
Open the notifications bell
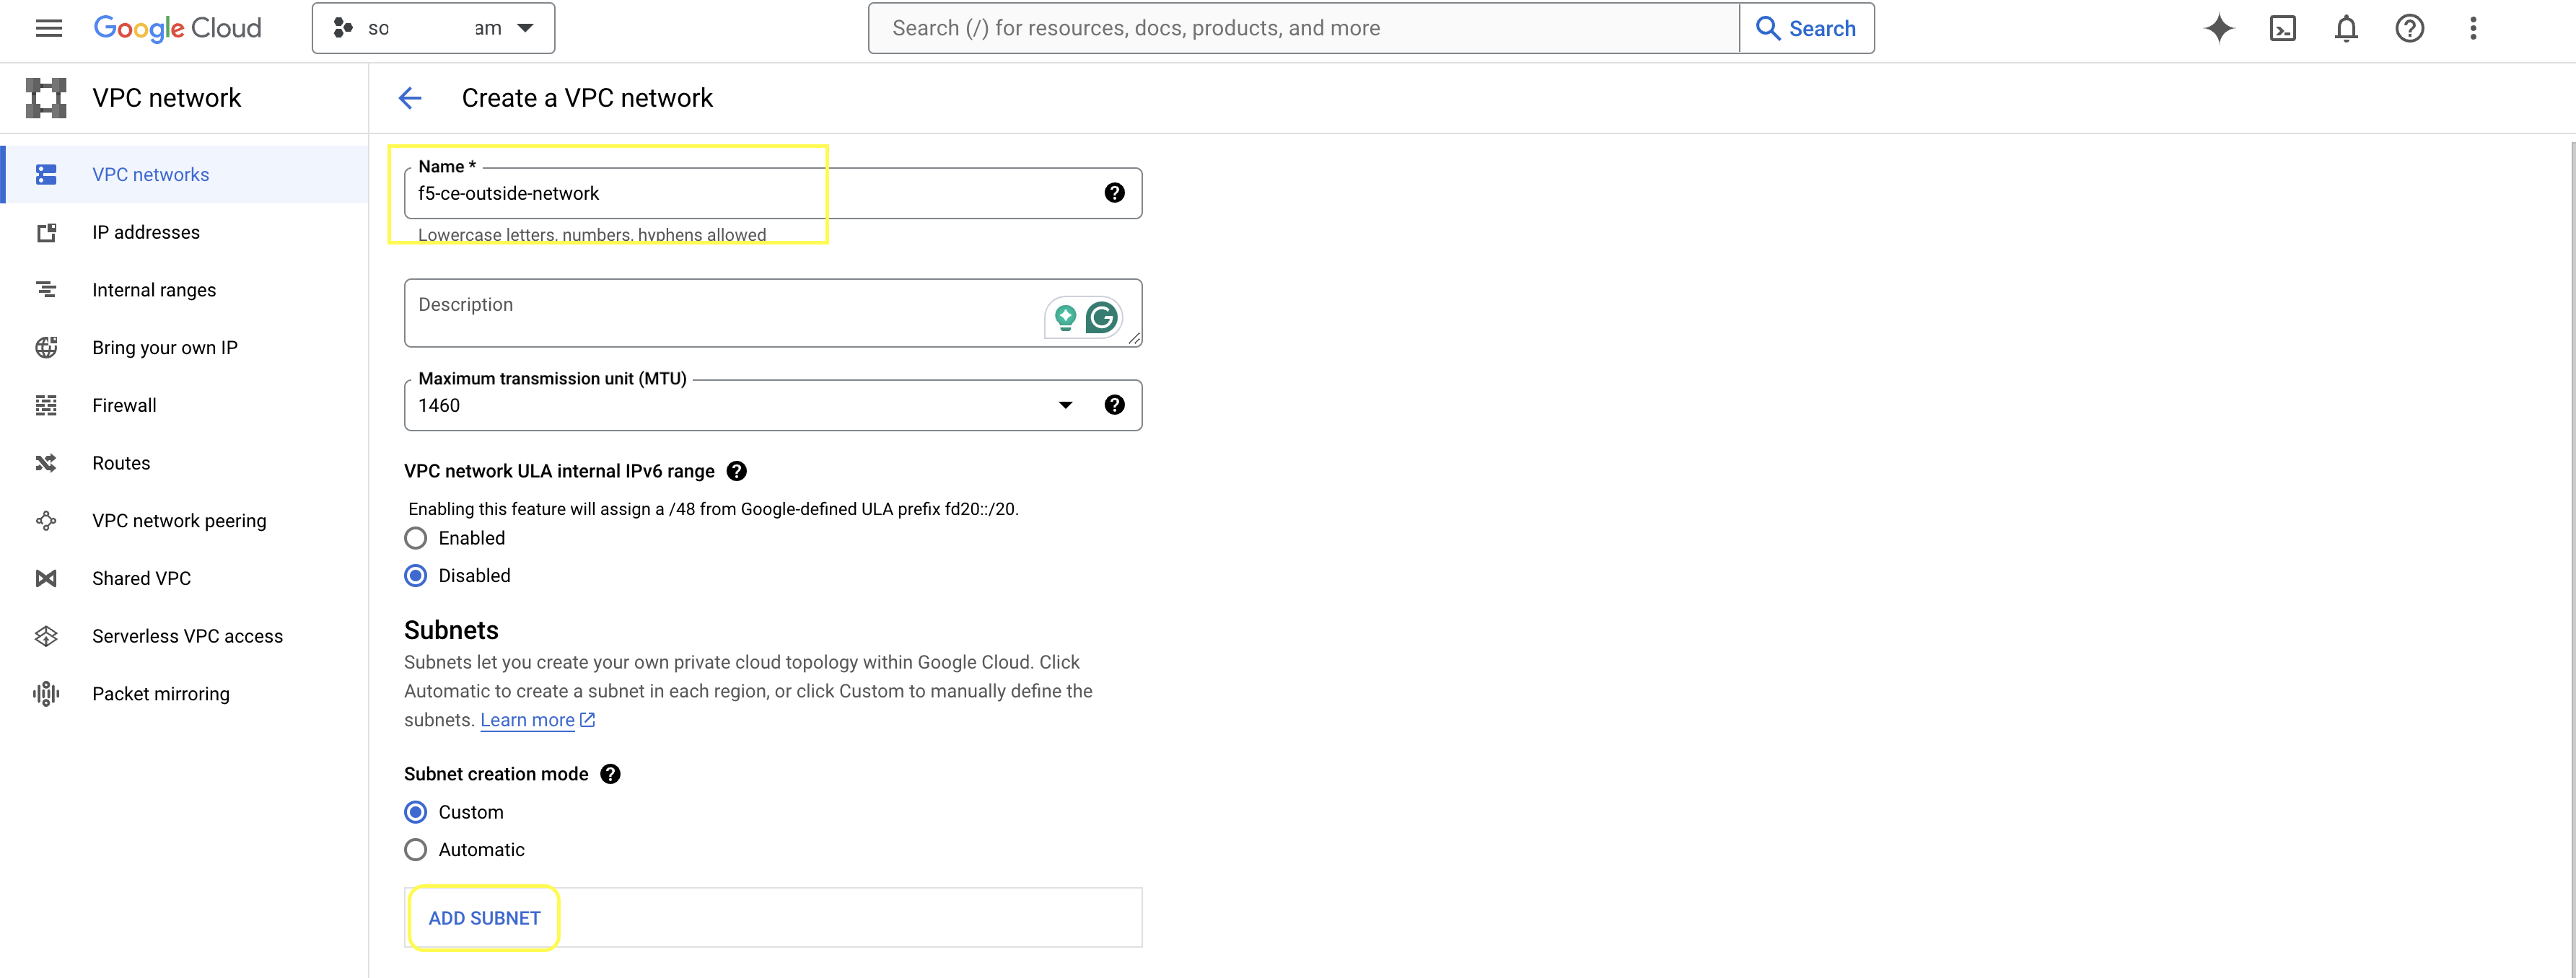[x=2346, y=28]
